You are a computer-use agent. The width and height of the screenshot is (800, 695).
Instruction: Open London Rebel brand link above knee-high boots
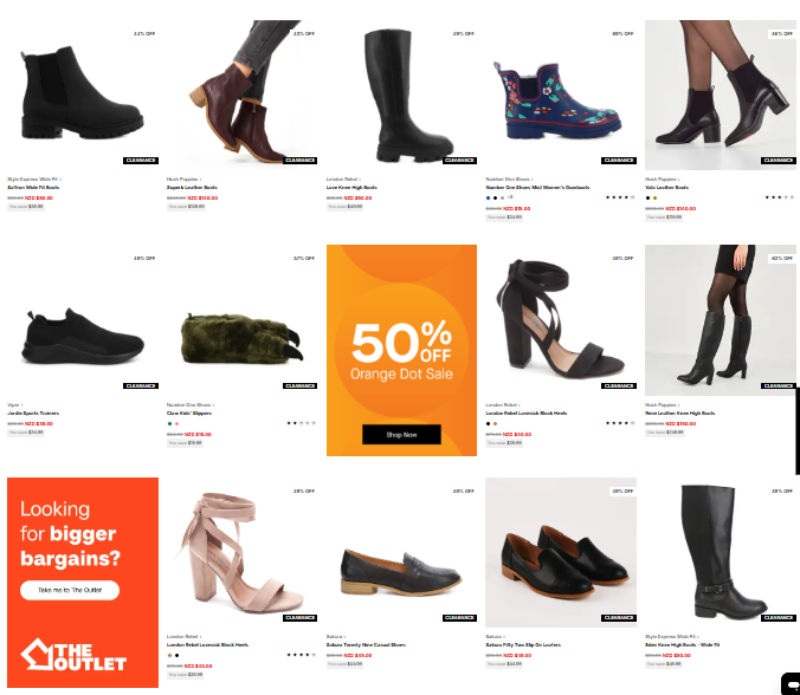pos(343,179)
